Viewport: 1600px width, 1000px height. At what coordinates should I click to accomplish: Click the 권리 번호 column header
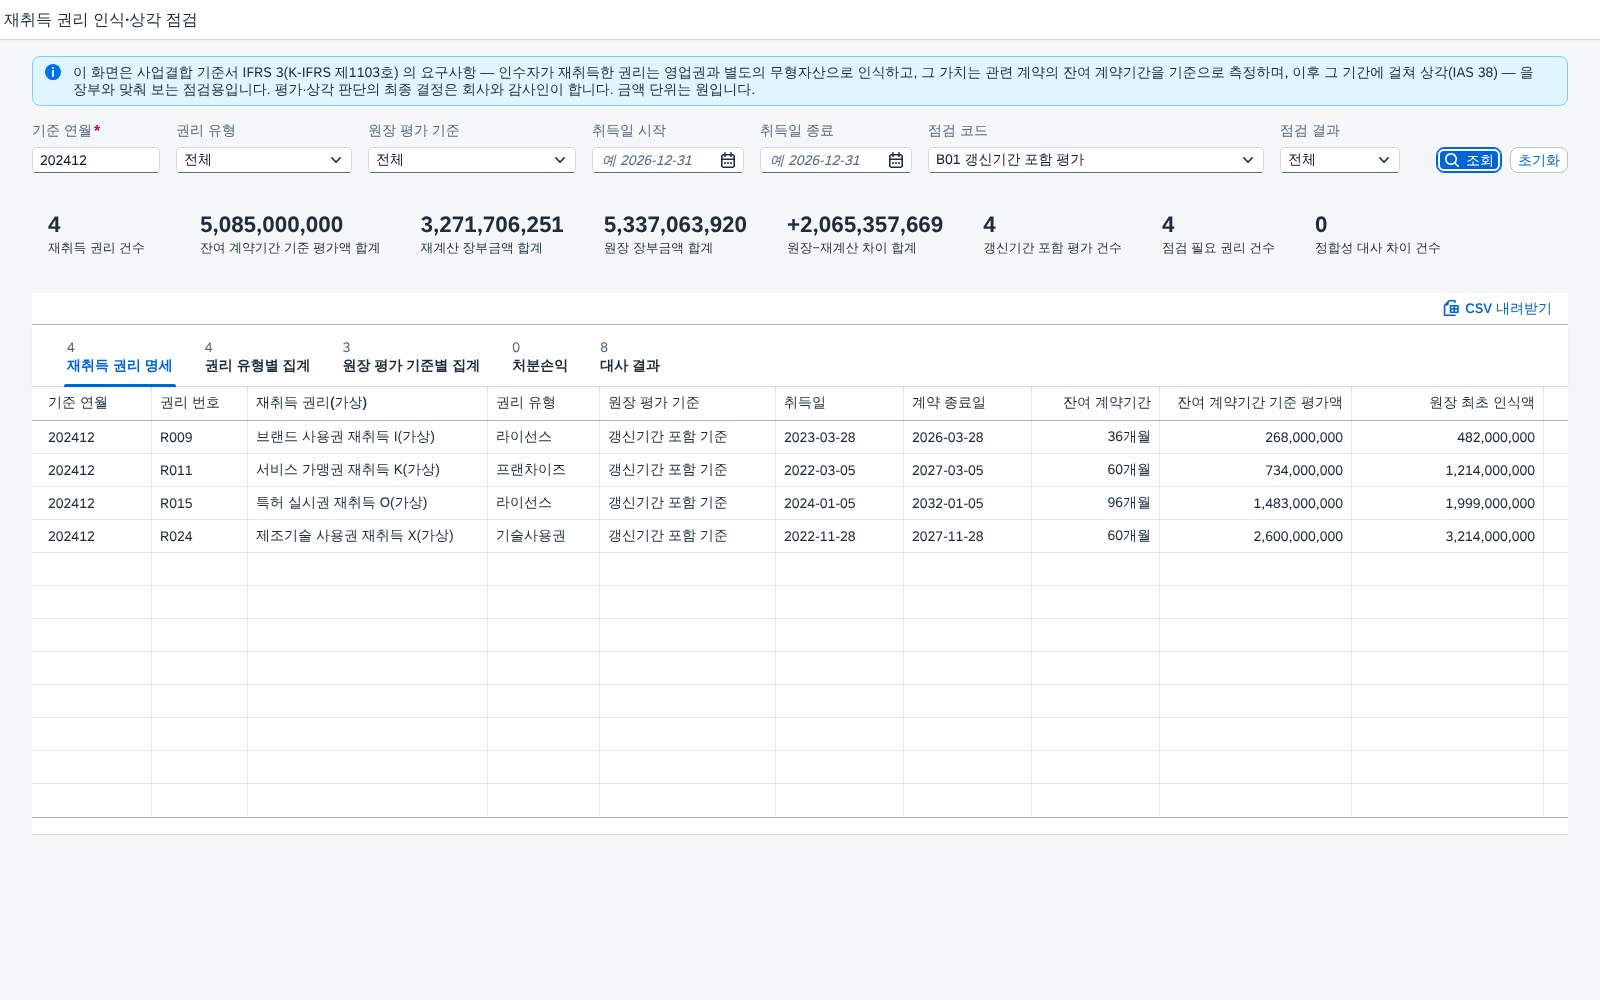[x=200, y=403]
